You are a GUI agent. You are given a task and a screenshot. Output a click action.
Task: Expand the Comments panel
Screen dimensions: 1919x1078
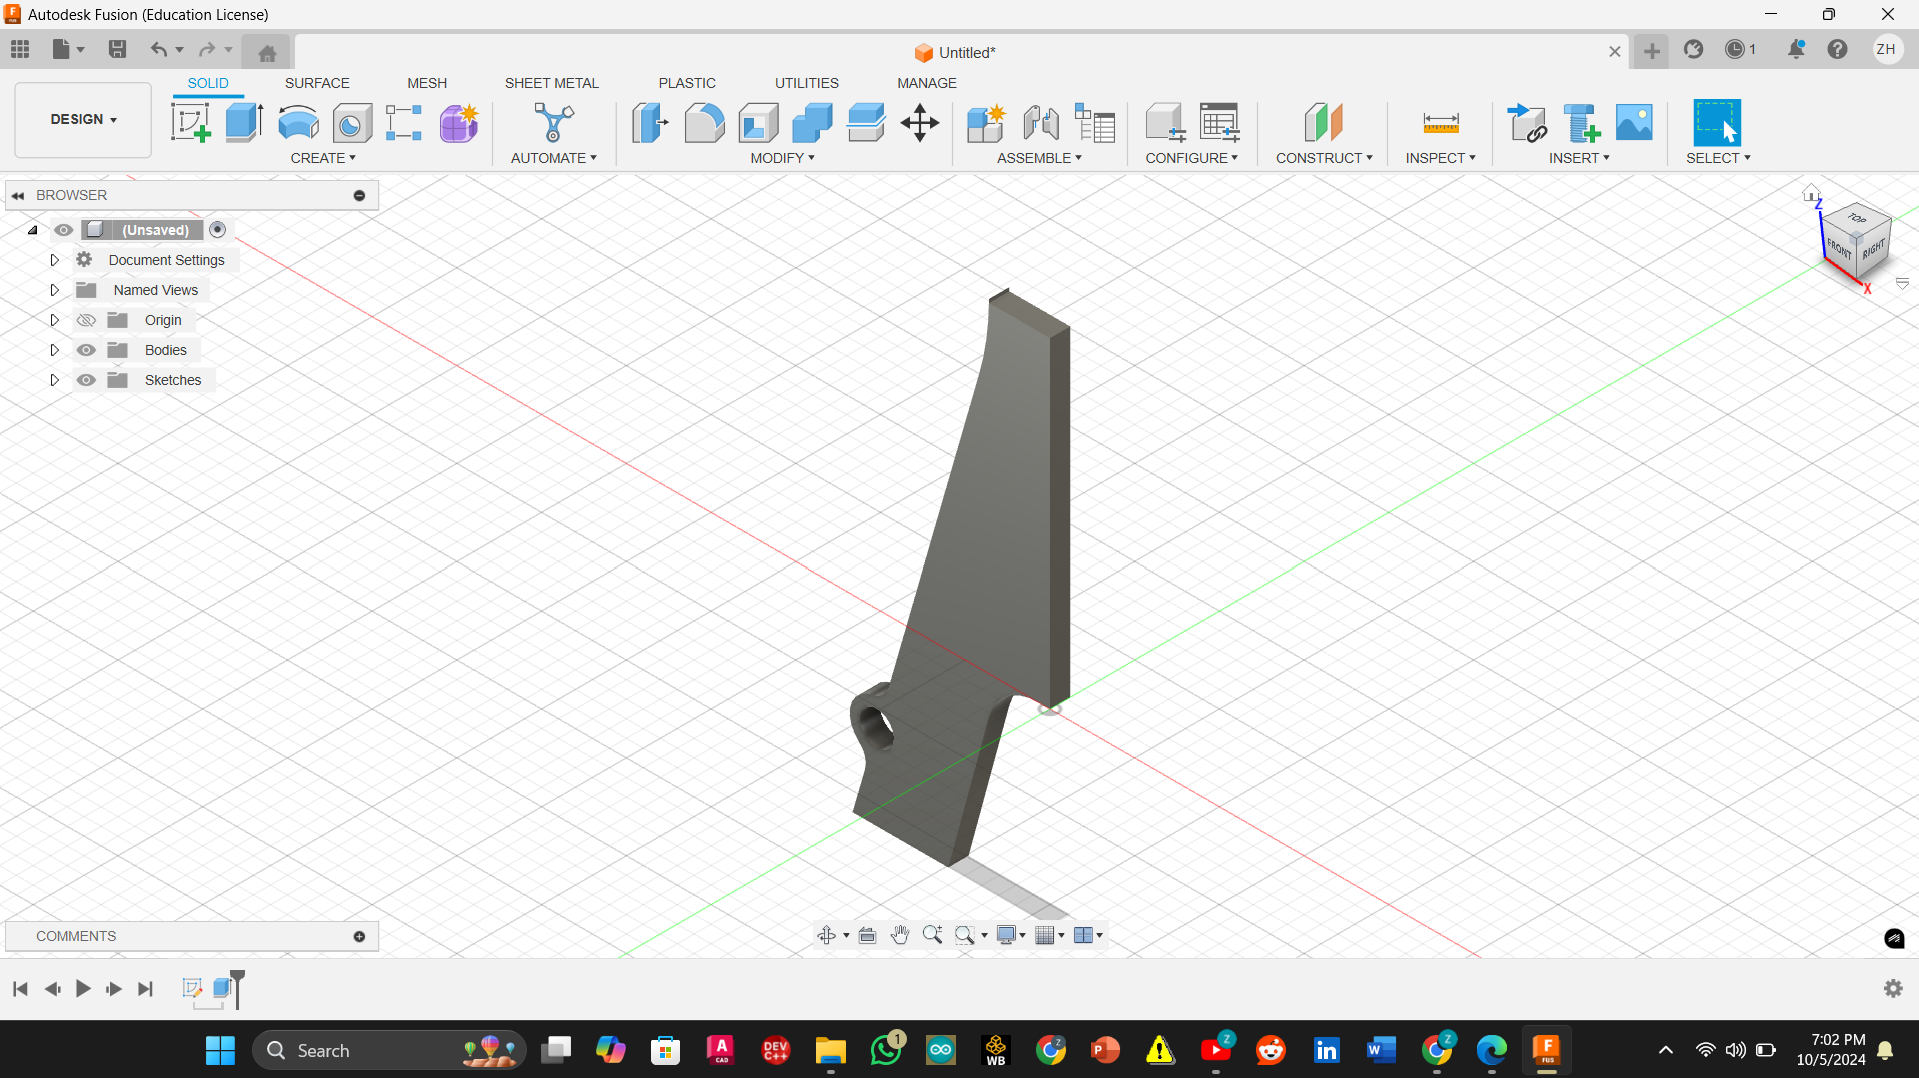(359, 936)
